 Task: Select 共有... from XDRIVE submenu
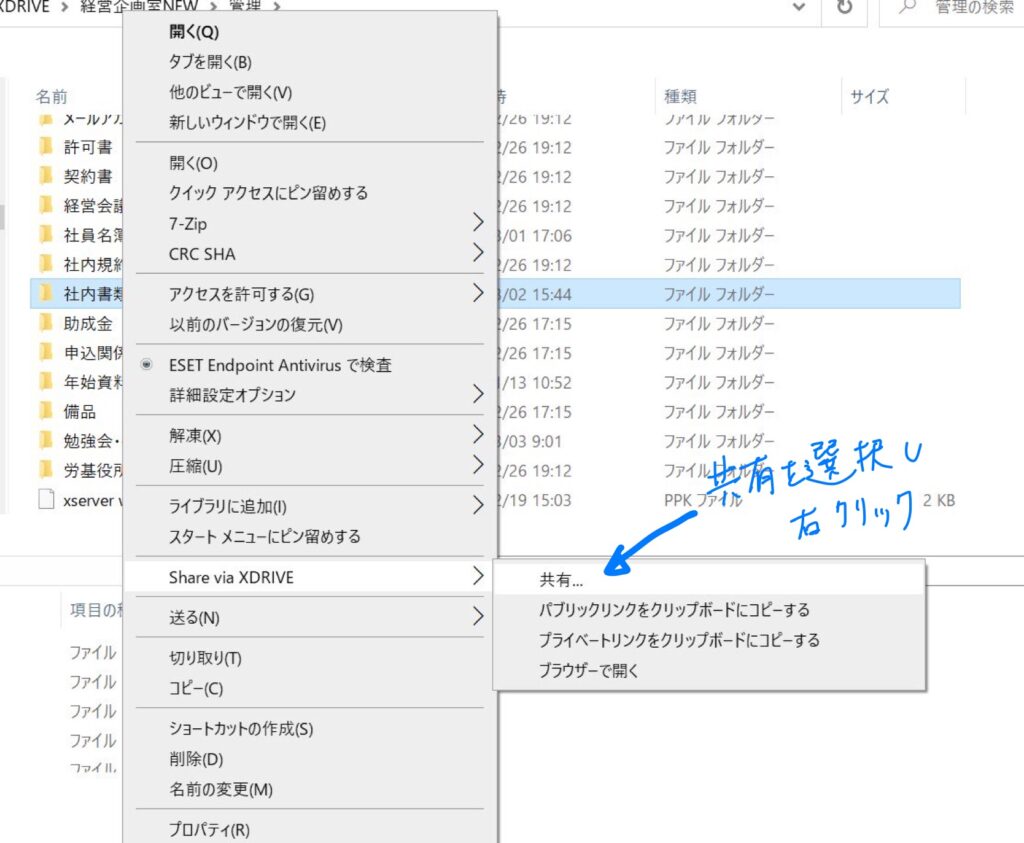click(x=561, y=580)
